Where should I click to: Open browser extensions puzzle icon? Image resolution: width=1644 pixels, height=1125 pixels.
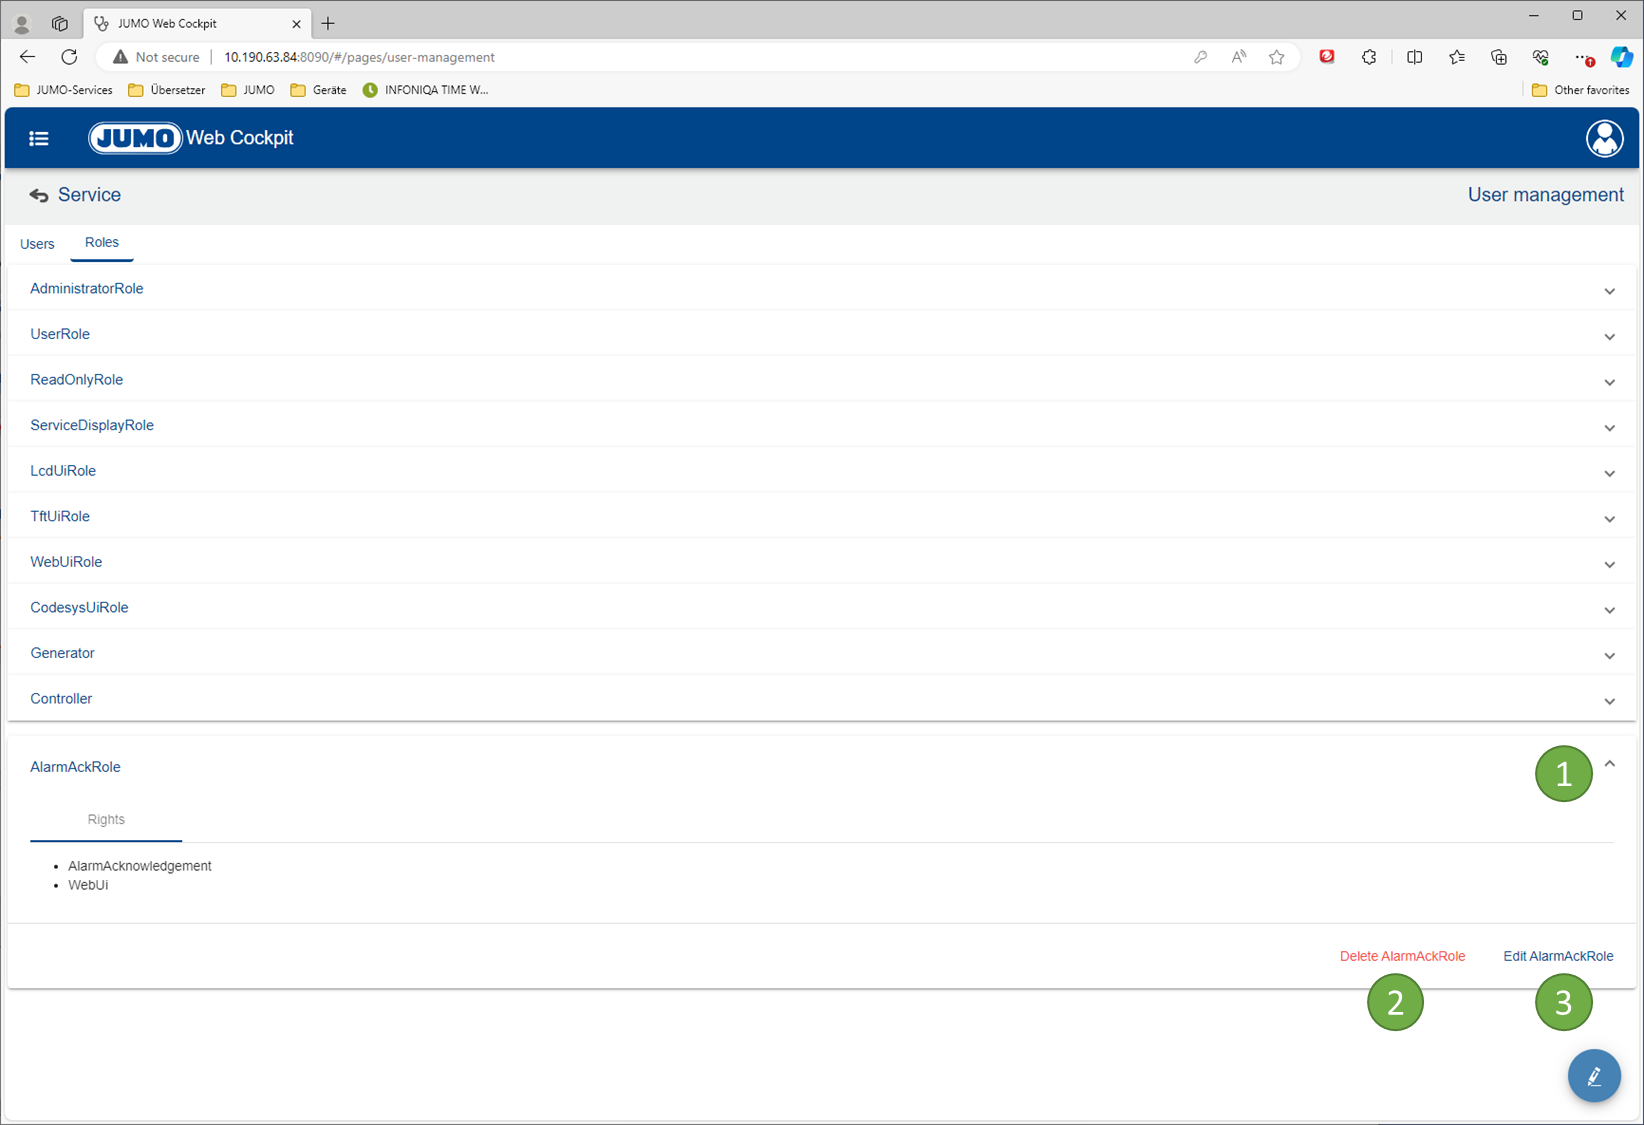pos(1369,57)
